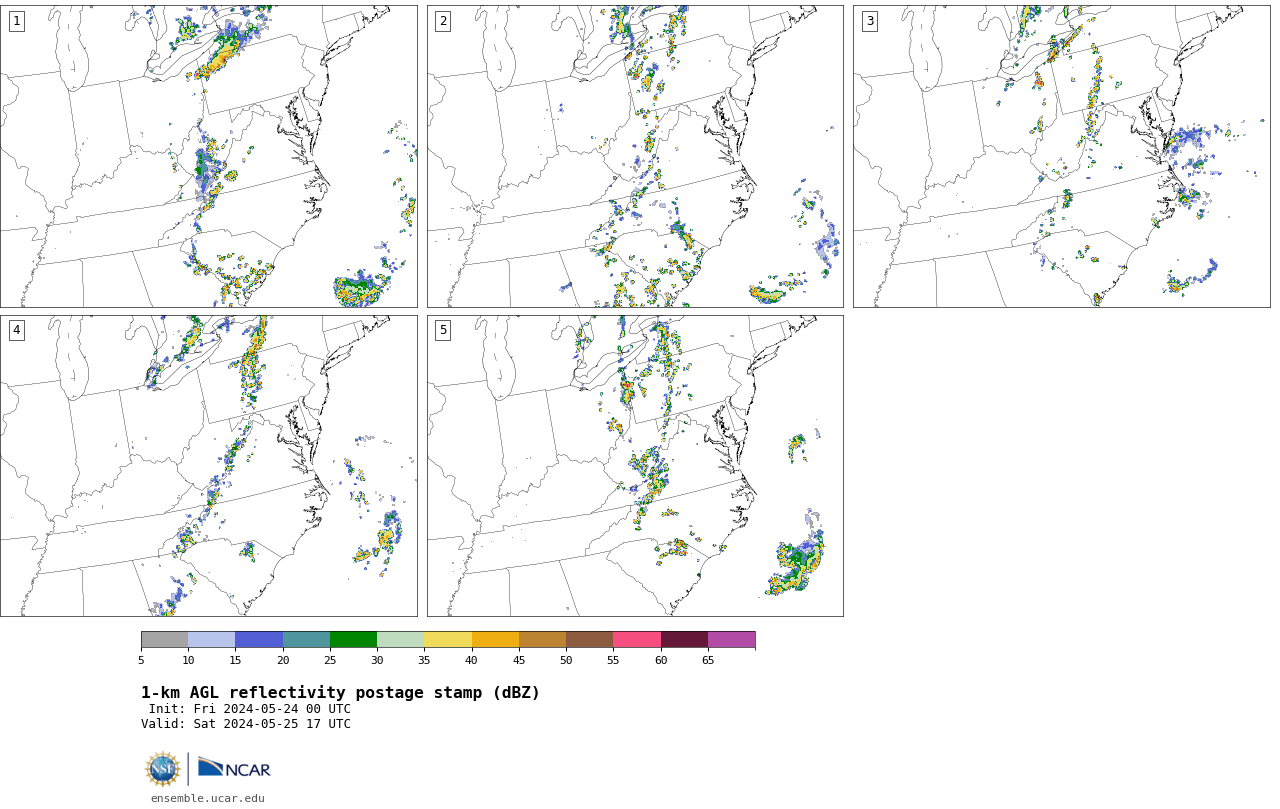Click the colorbar tick label 65

click(x=708, y=660)
